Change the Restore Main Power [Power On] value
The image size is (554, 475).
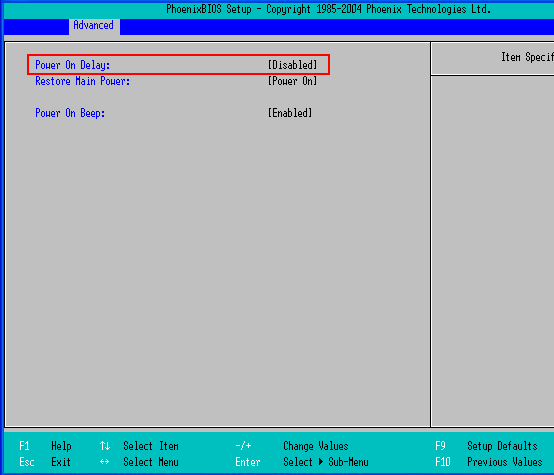[x=293, y=81]
